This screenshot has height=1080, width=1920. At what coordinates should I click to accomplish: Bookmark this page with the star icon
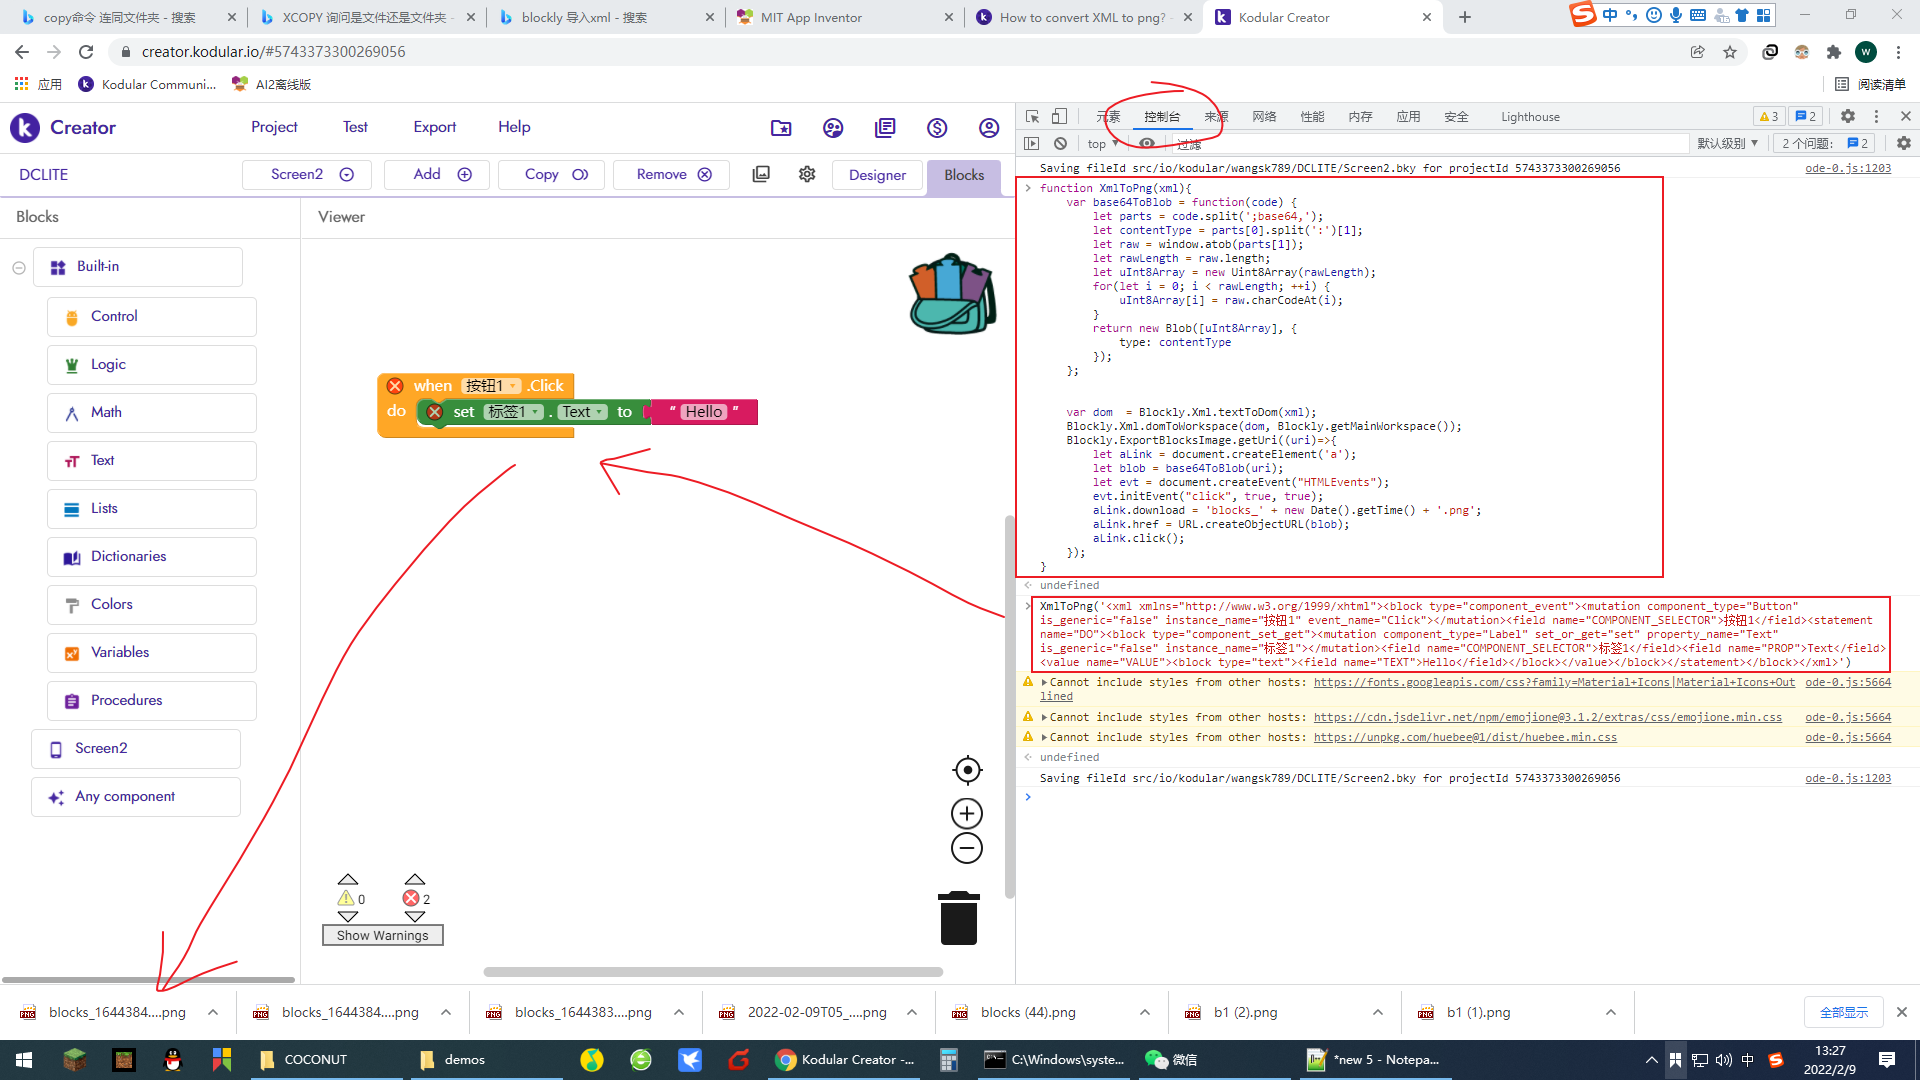pyautogui.click(x=1729, y=52)
